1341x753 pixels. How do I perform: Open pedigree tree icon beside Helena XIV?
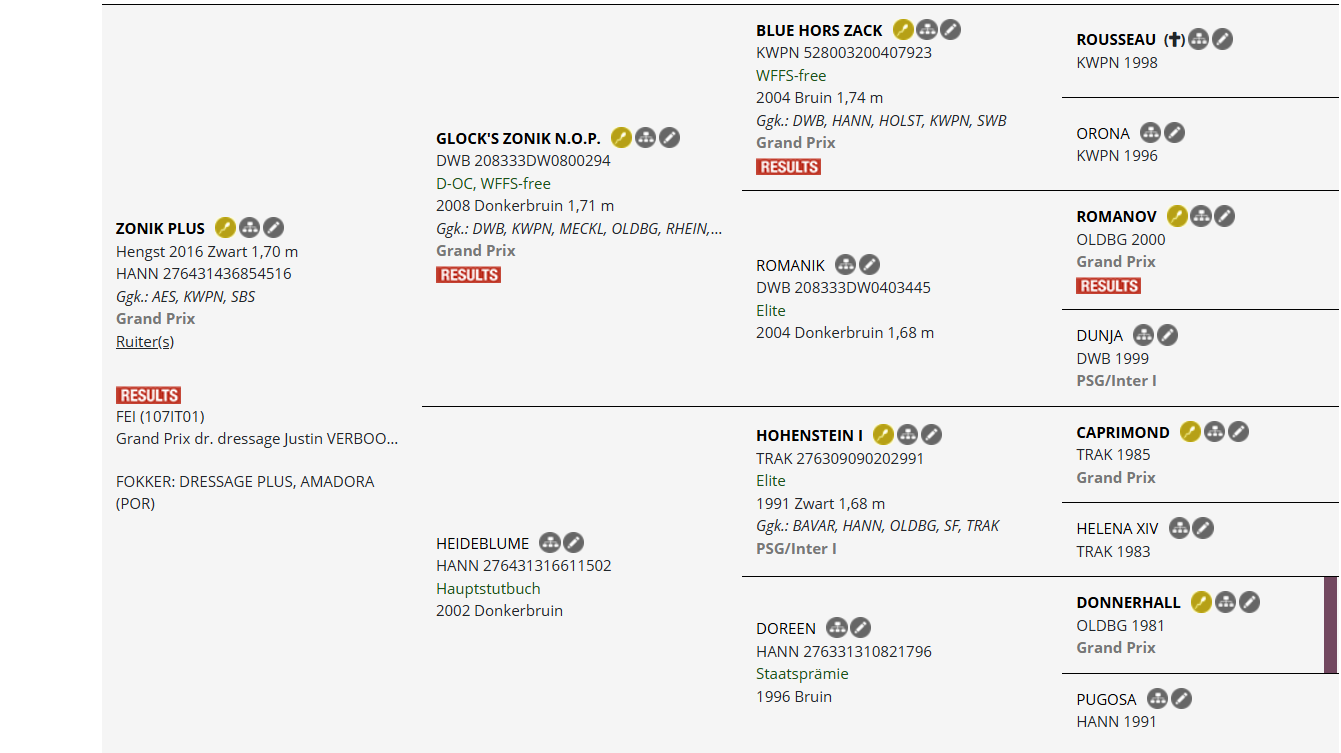coord(1180,528)
